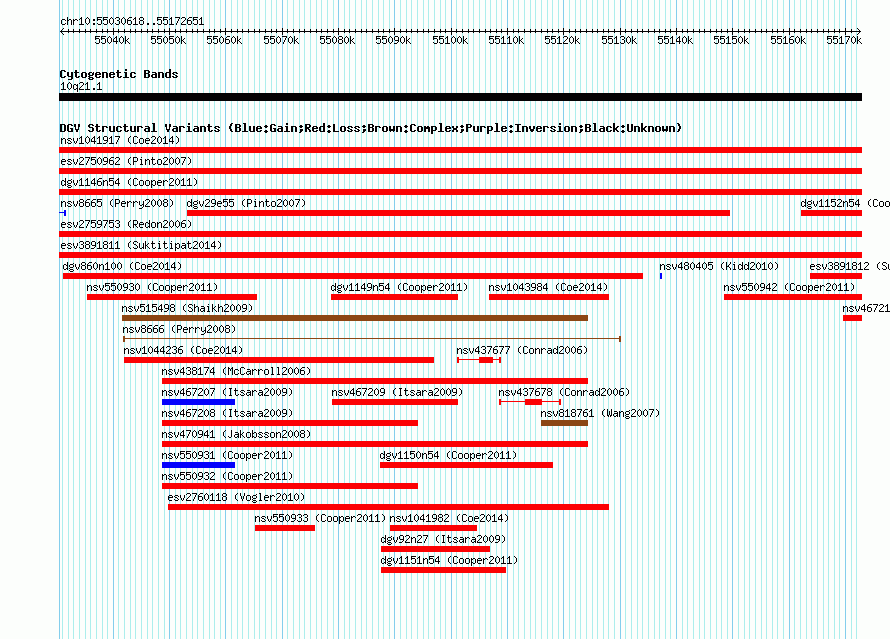
Task: Select nsv550933 (Cooper2011) label
Action: 320,518
